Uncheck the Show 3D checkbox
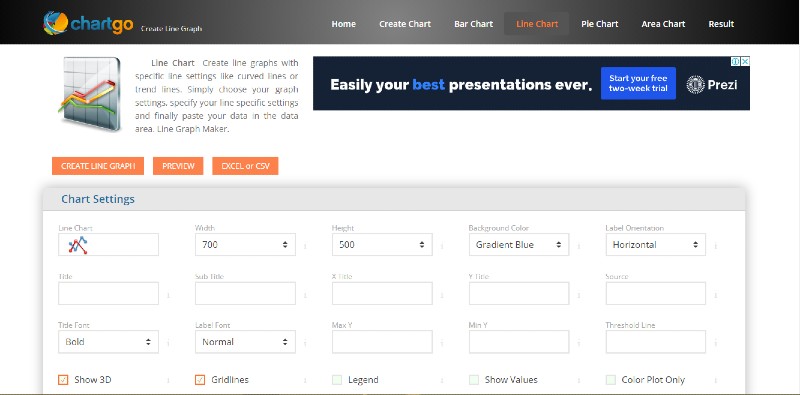This screenshot has width=800, height=395. click(63, 380)
